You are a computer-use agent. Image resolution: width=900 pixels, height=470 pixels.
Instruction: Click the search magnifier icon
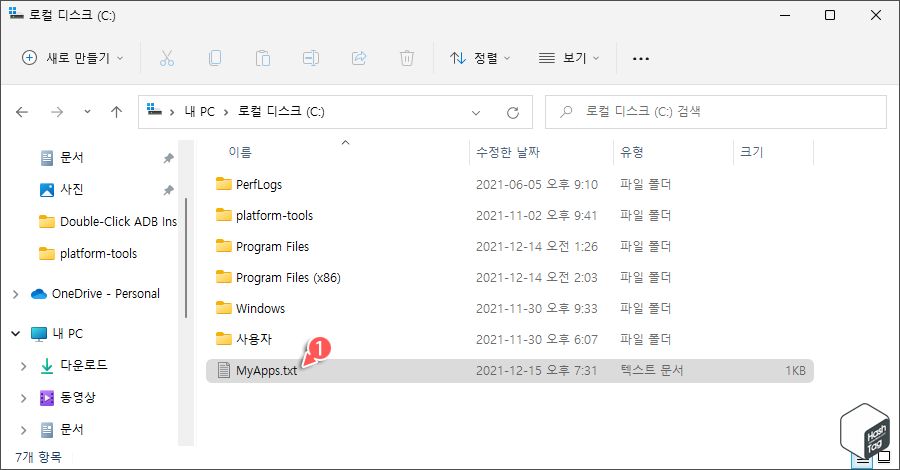(x=566, y=111)
